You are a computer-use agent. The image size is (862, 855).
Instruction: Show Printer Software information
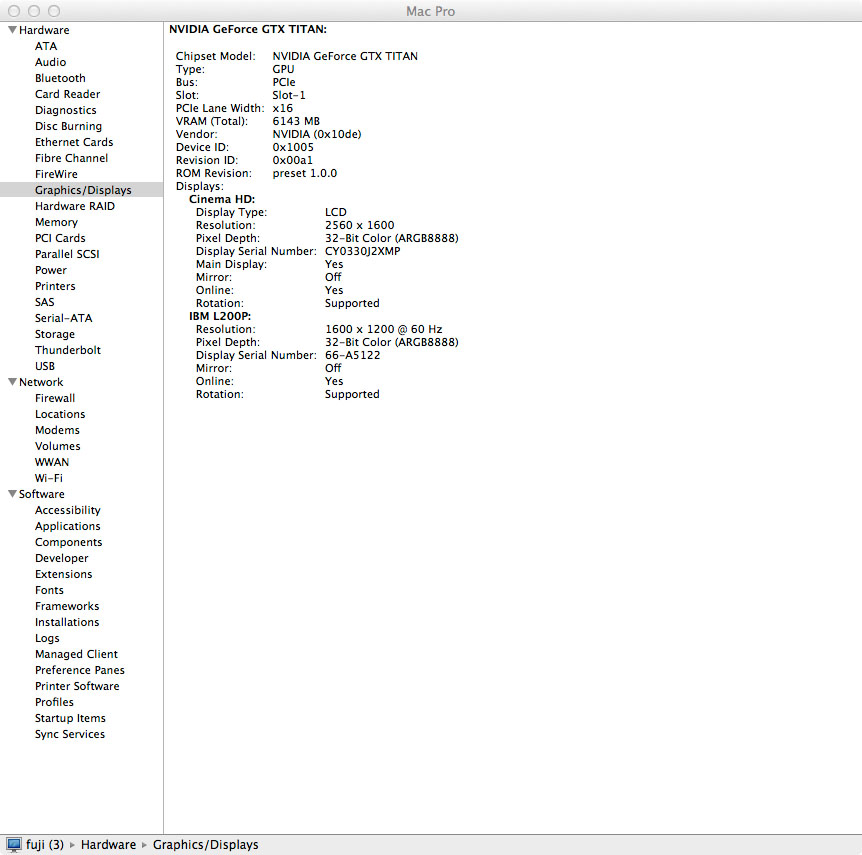[77, 686]
